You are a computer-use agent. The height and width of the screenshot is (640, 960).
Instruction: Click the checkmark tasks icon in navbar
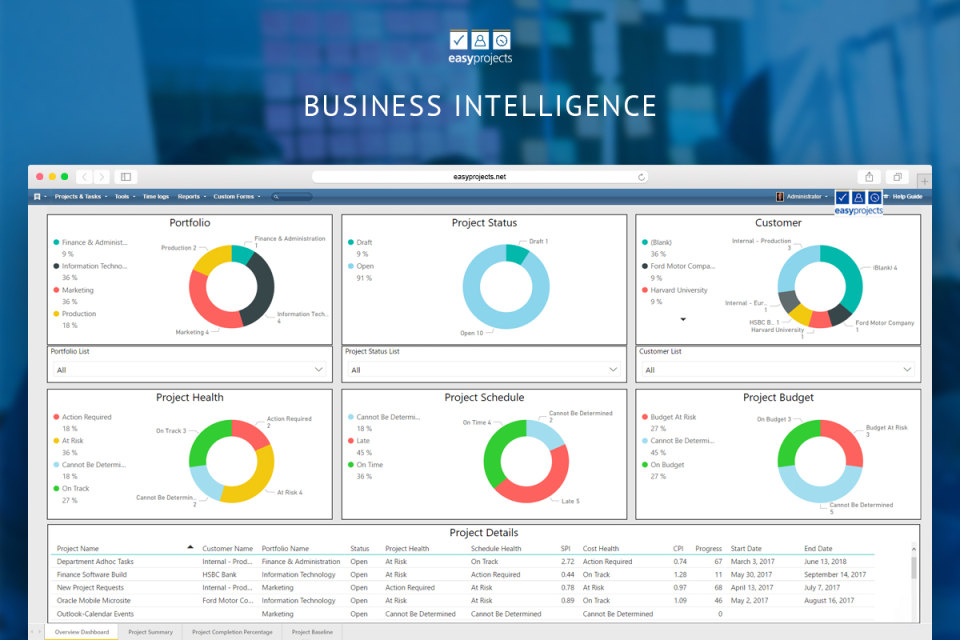(842, 197)
